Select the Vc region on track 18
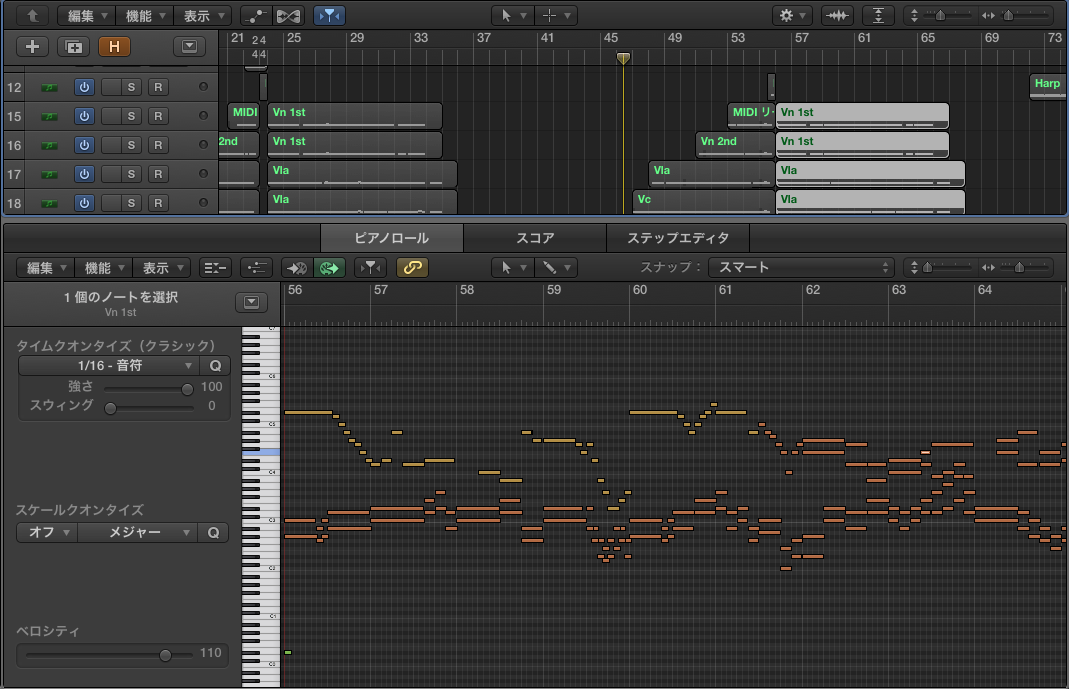The image size is (1069, 689). [x=704, y=202]
